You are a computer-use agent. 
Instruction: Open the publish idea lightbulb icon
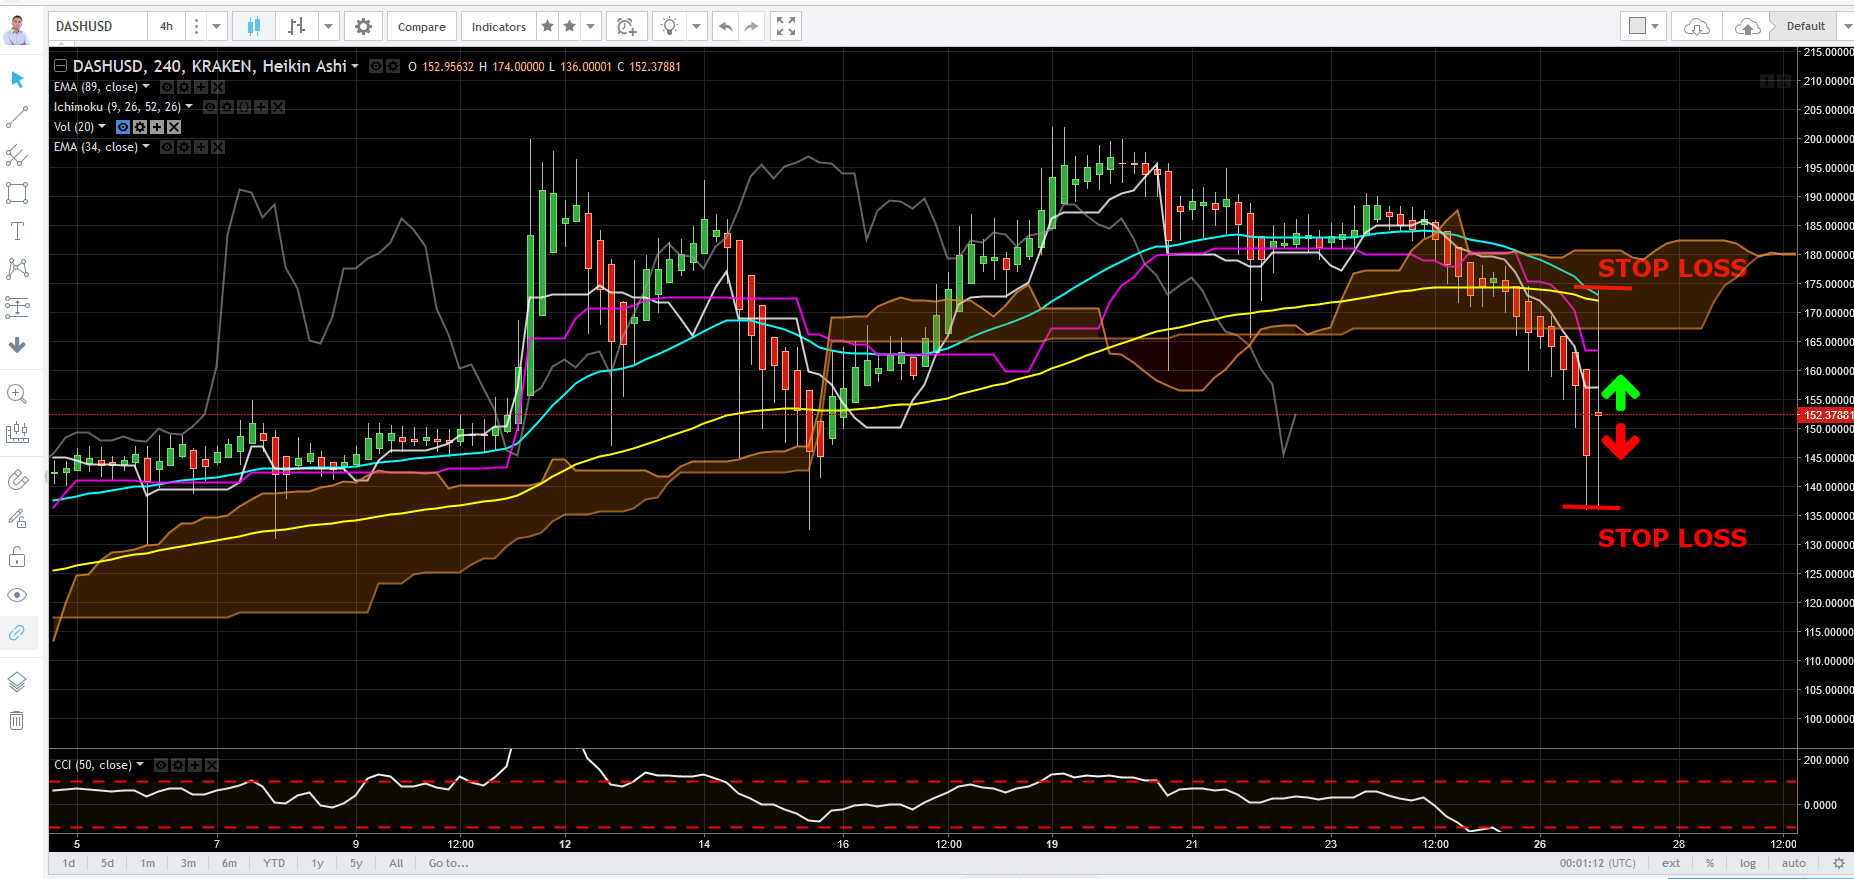pos(670,26)
